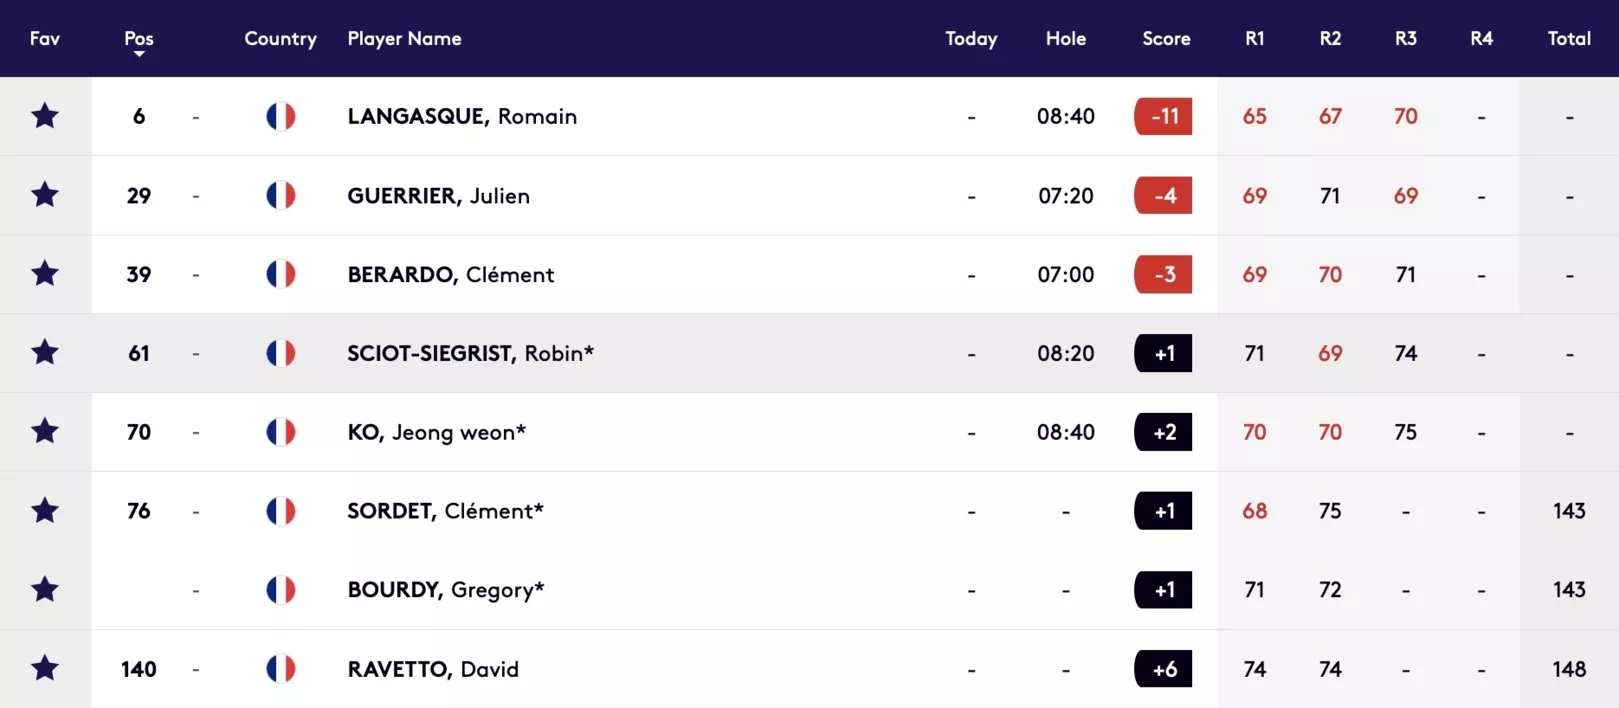Click the star icon beside Clément Sordet
1619x708 pixels.
pos(45,511)
